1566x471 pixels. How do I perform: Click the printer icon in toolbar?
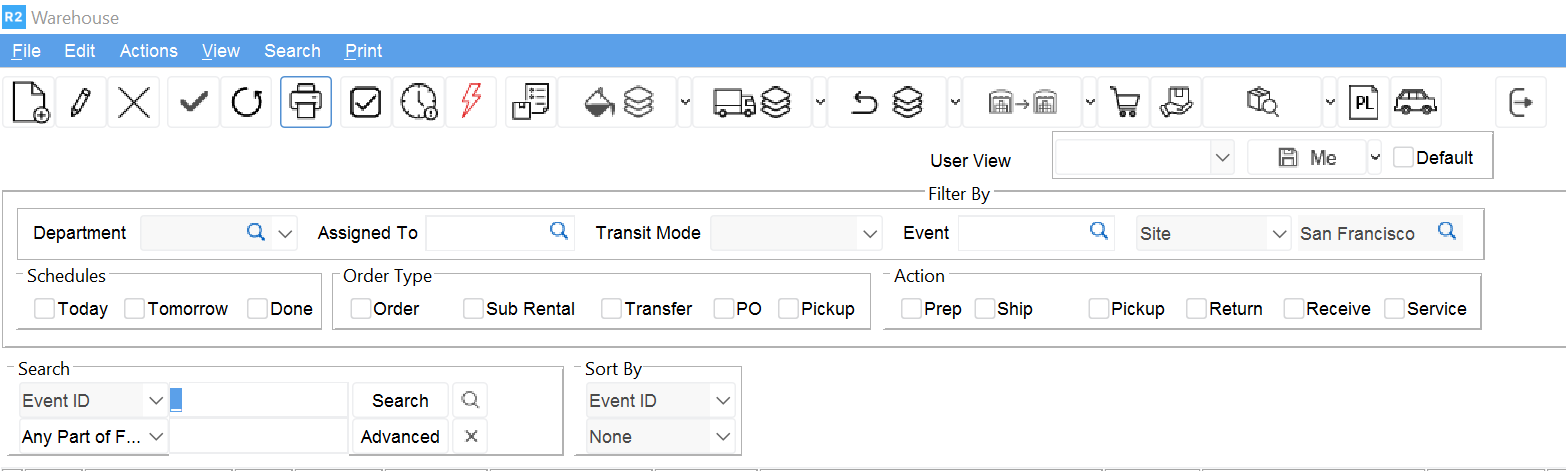(x=305, y=102)
